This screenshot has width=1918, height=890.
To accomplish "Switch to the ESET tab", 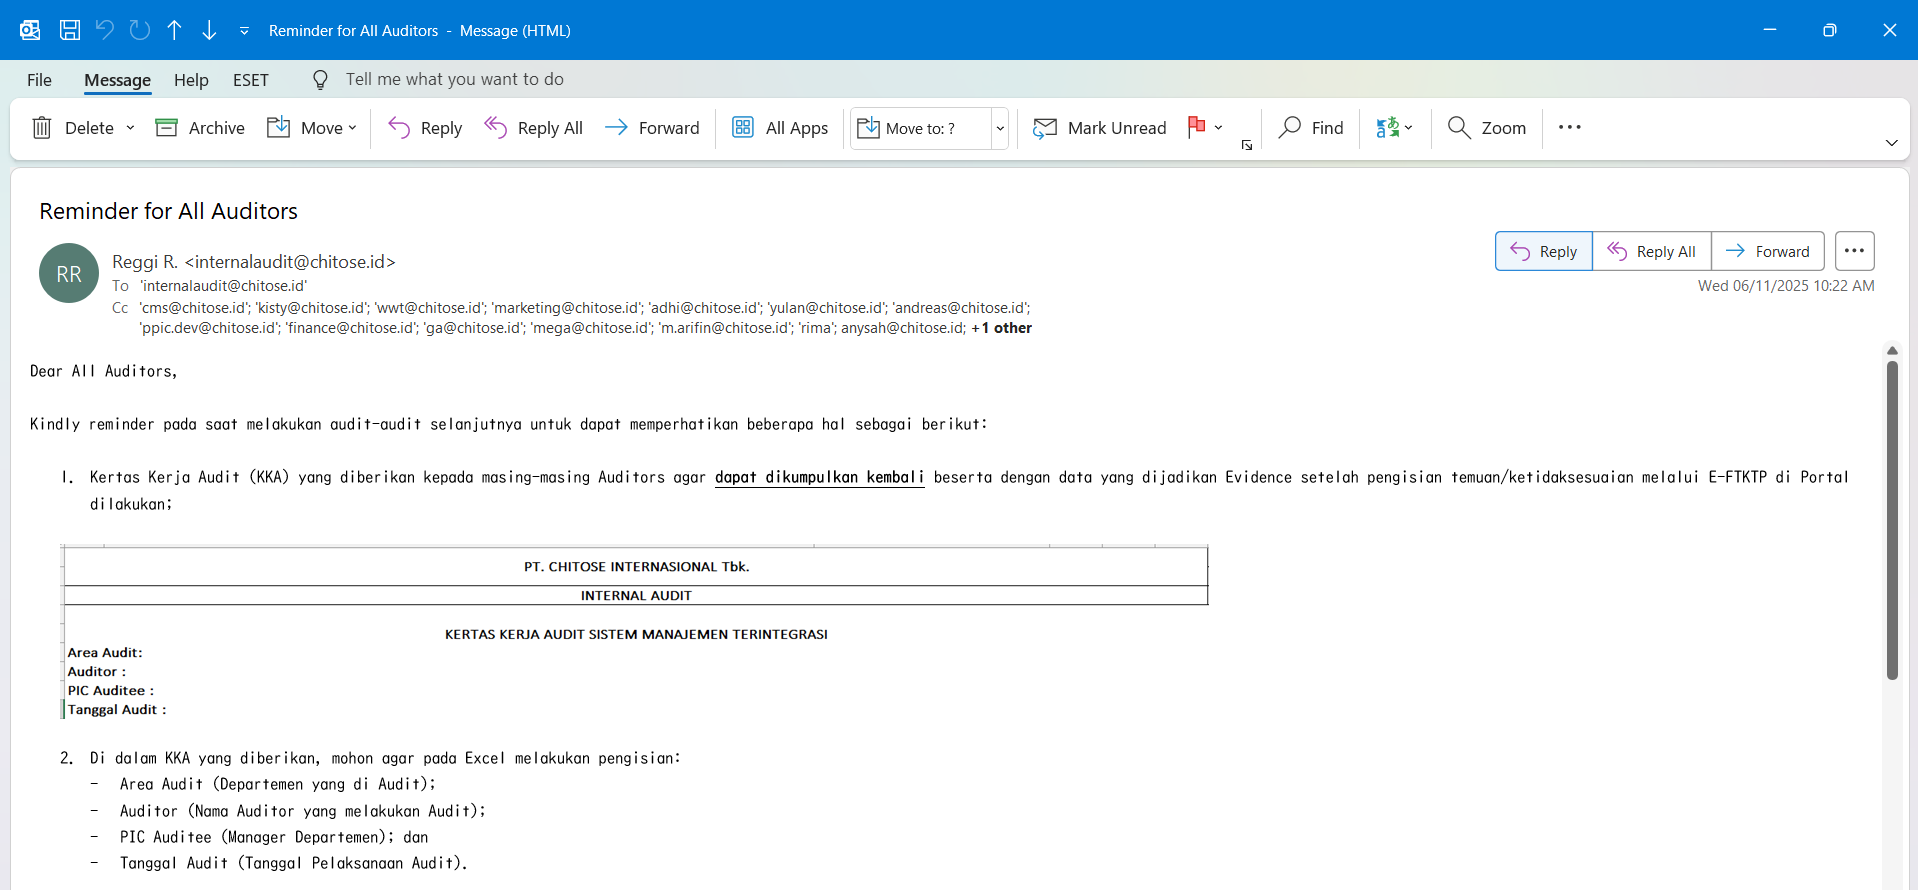I will pyautogui.click(x=250, y=80).
